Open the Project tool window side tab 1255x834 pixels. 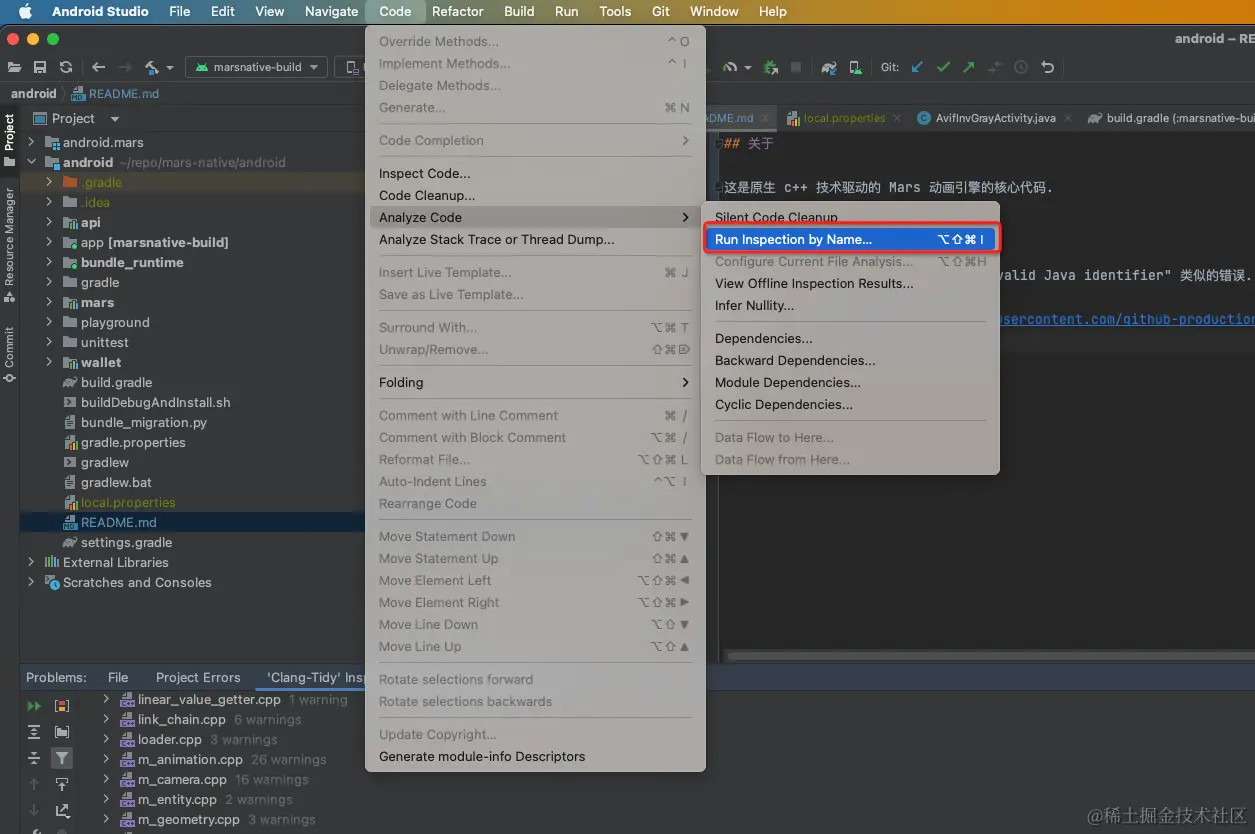[x=9, y=140]
